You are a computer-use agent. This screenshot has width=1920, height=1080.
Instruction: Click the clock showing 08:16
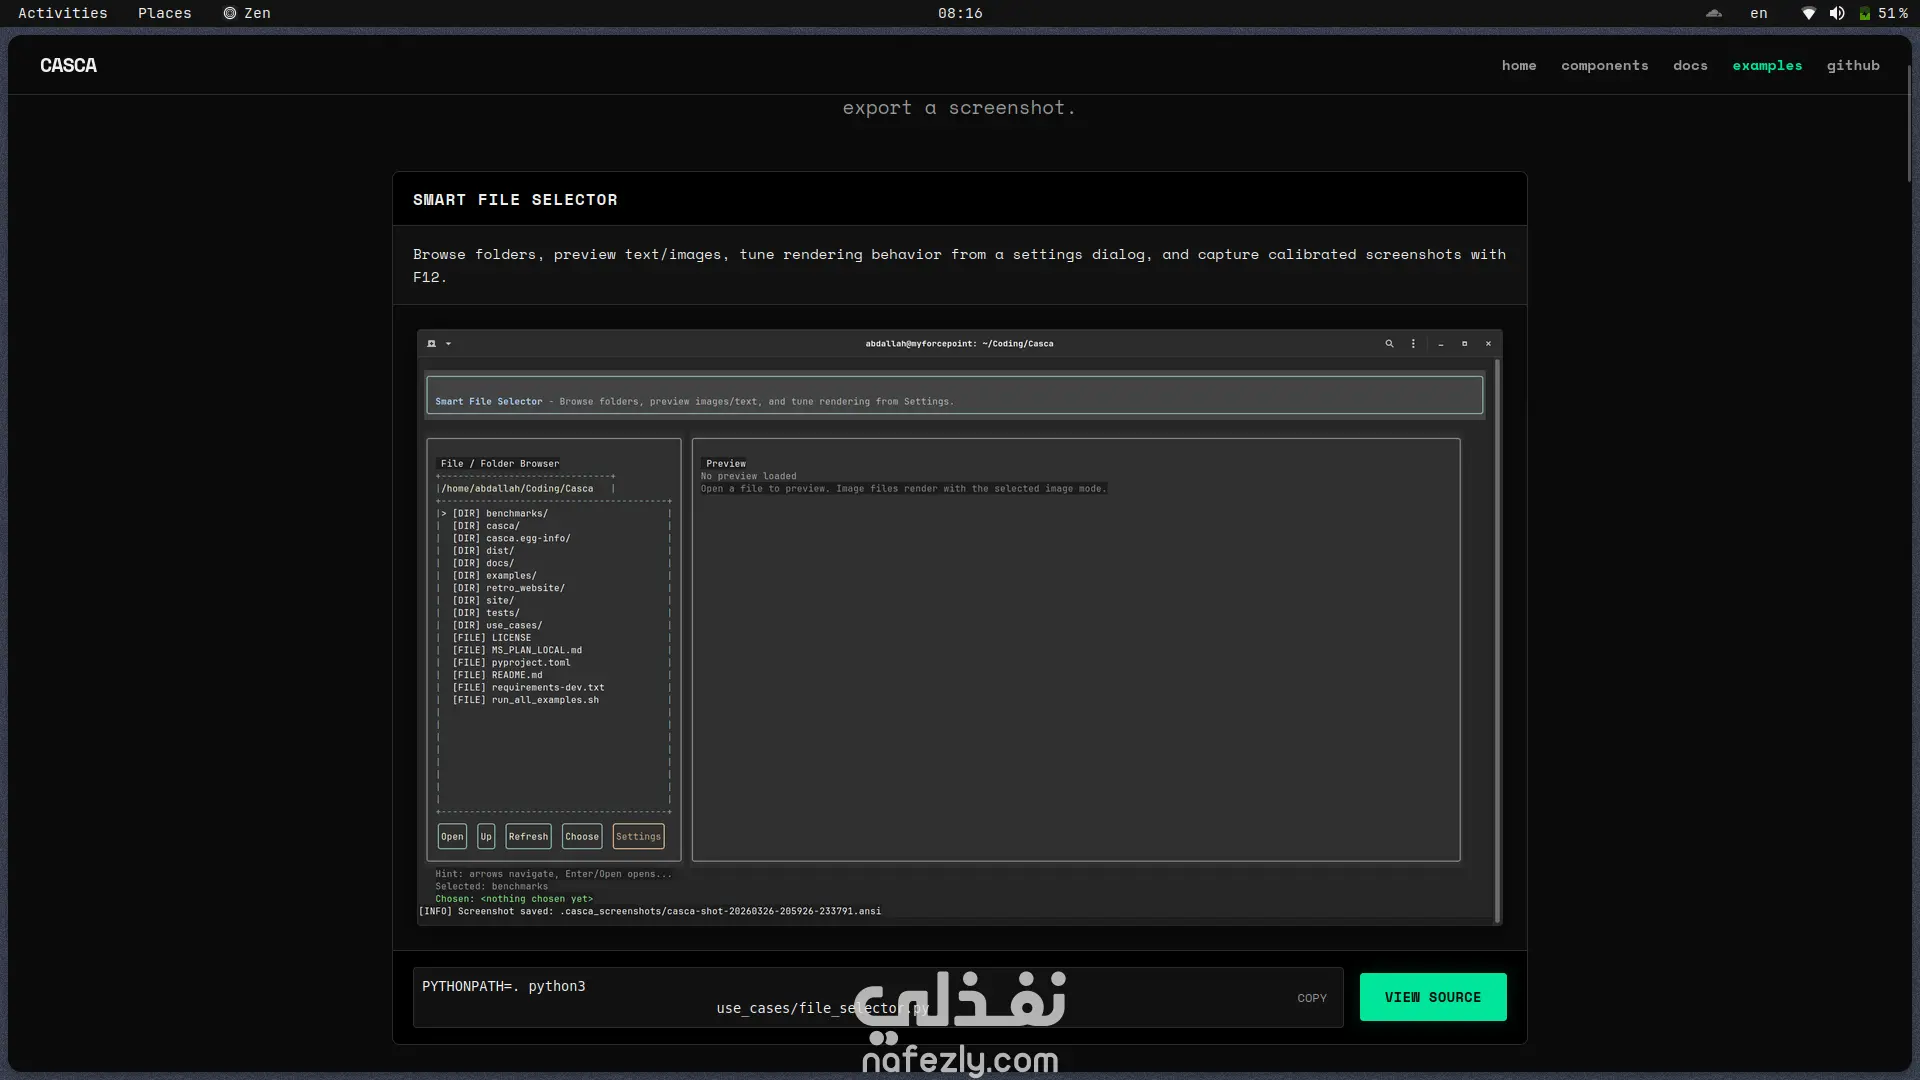960,13
